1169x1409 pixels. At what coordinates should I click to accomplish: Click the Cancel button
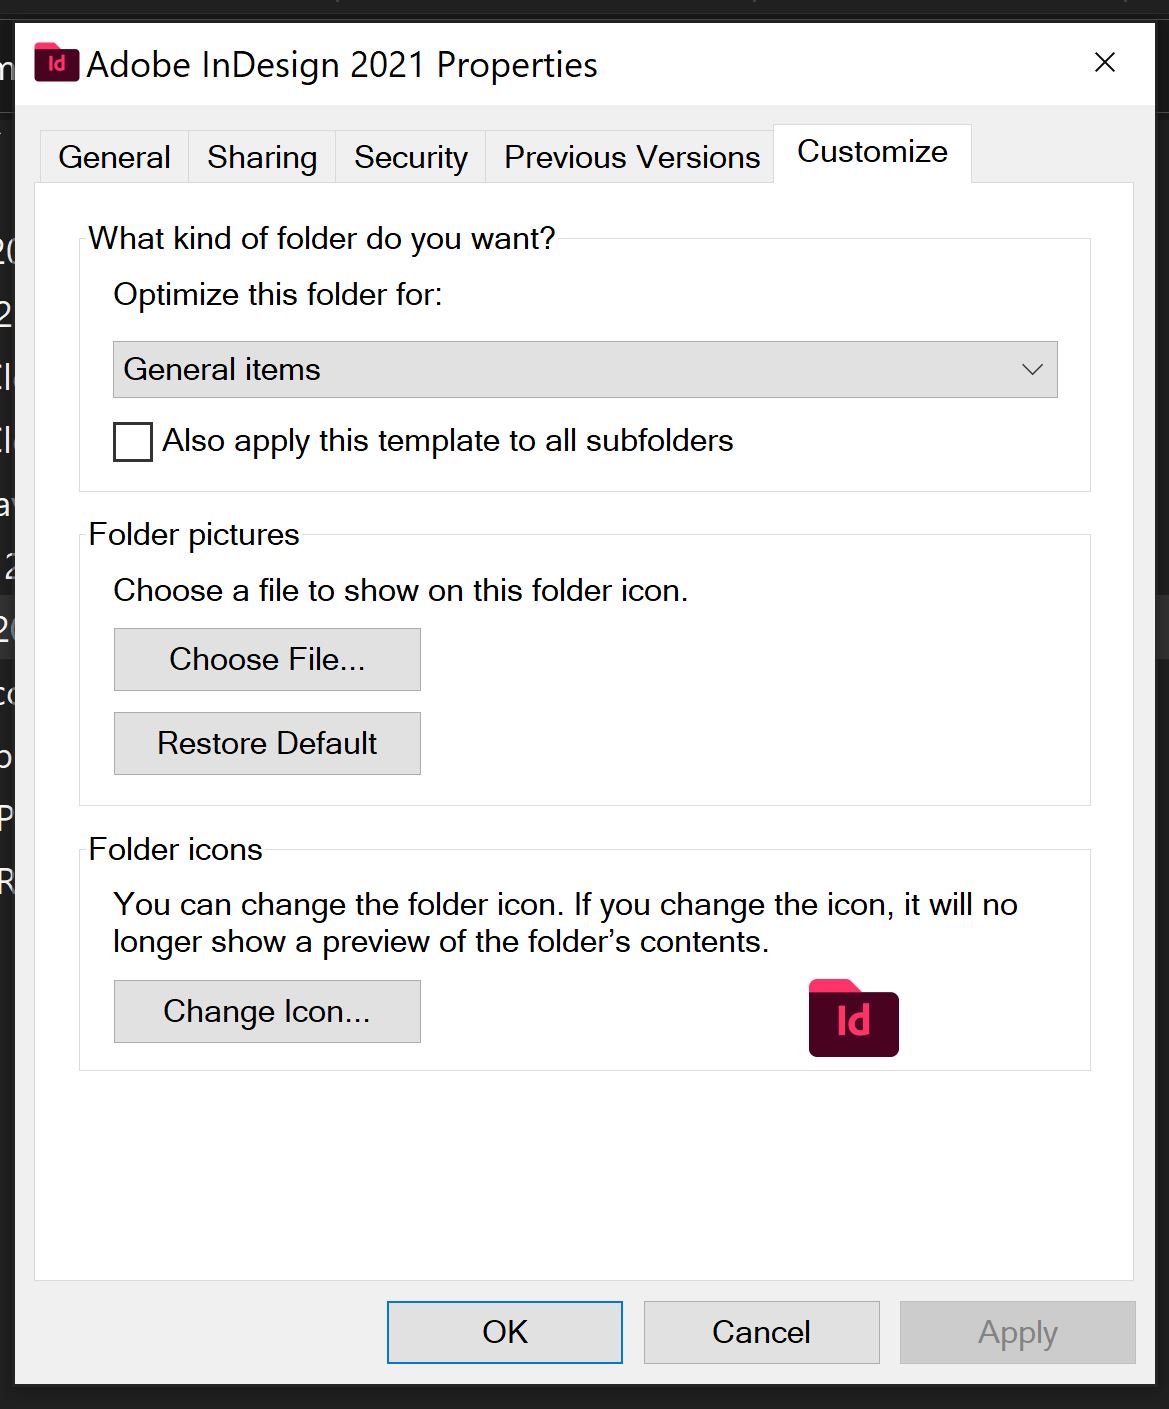761,1331
